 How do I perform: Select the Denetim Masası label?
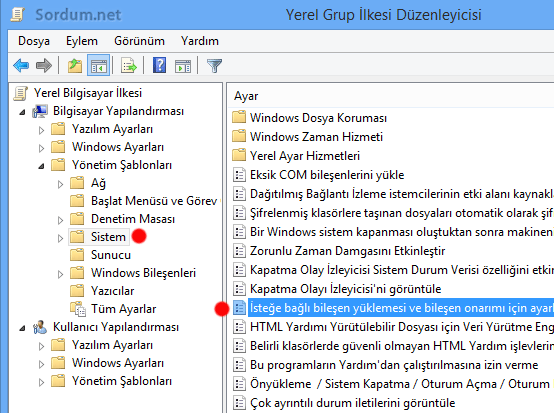[x=133, y=219]
